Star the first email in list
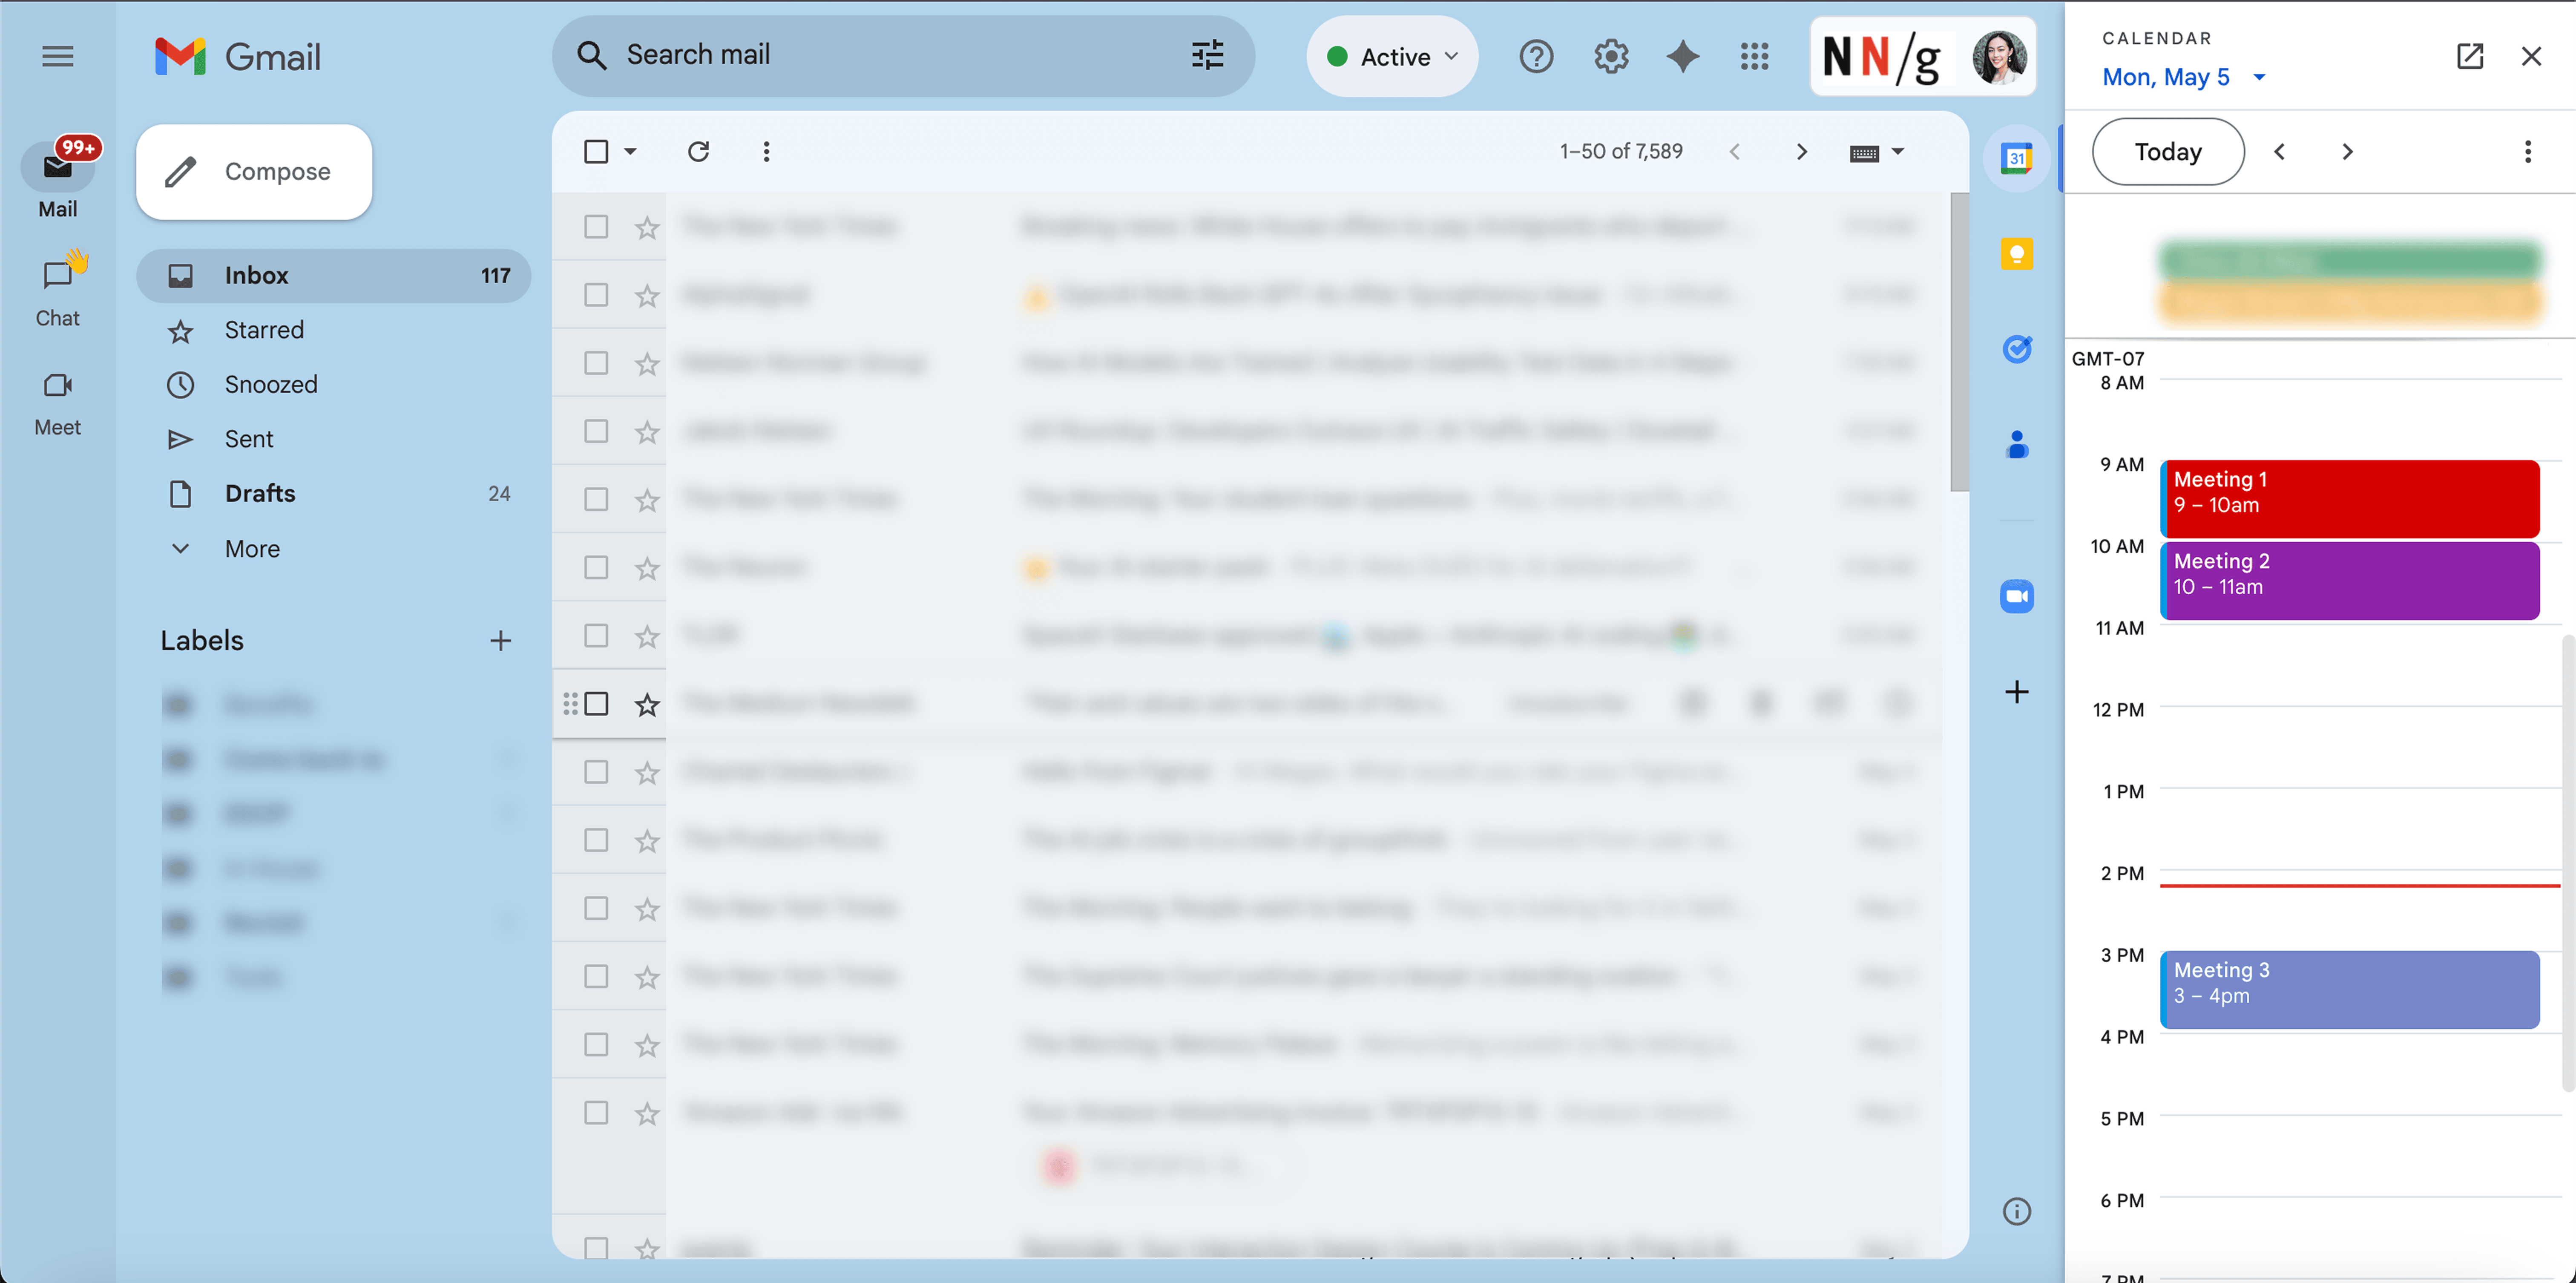Image resolution: width=2576 pixels, height=1283 pixels. [647, 228]
